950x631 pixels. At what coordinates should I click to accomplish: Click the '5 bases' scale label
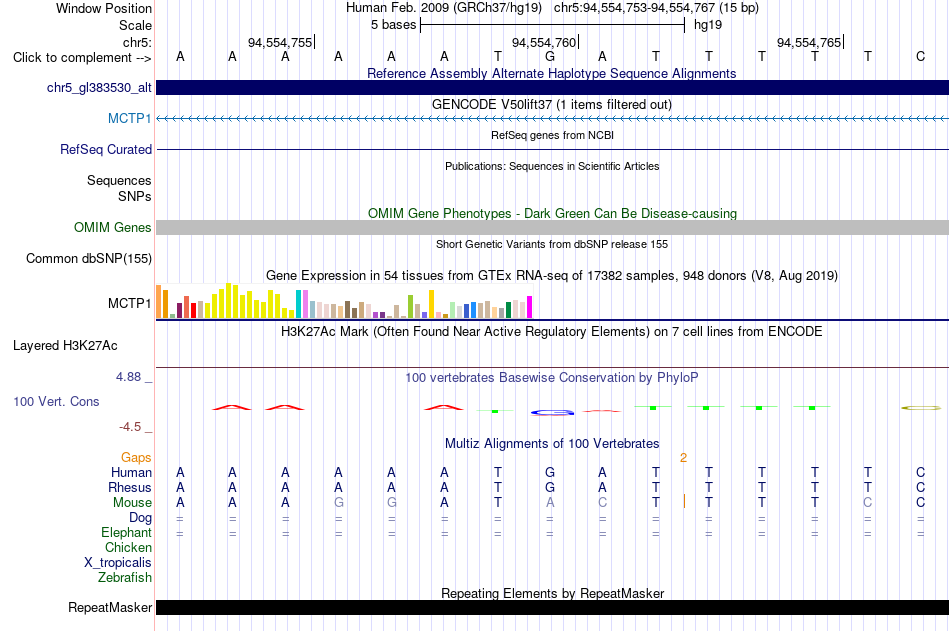coord(394,25)
